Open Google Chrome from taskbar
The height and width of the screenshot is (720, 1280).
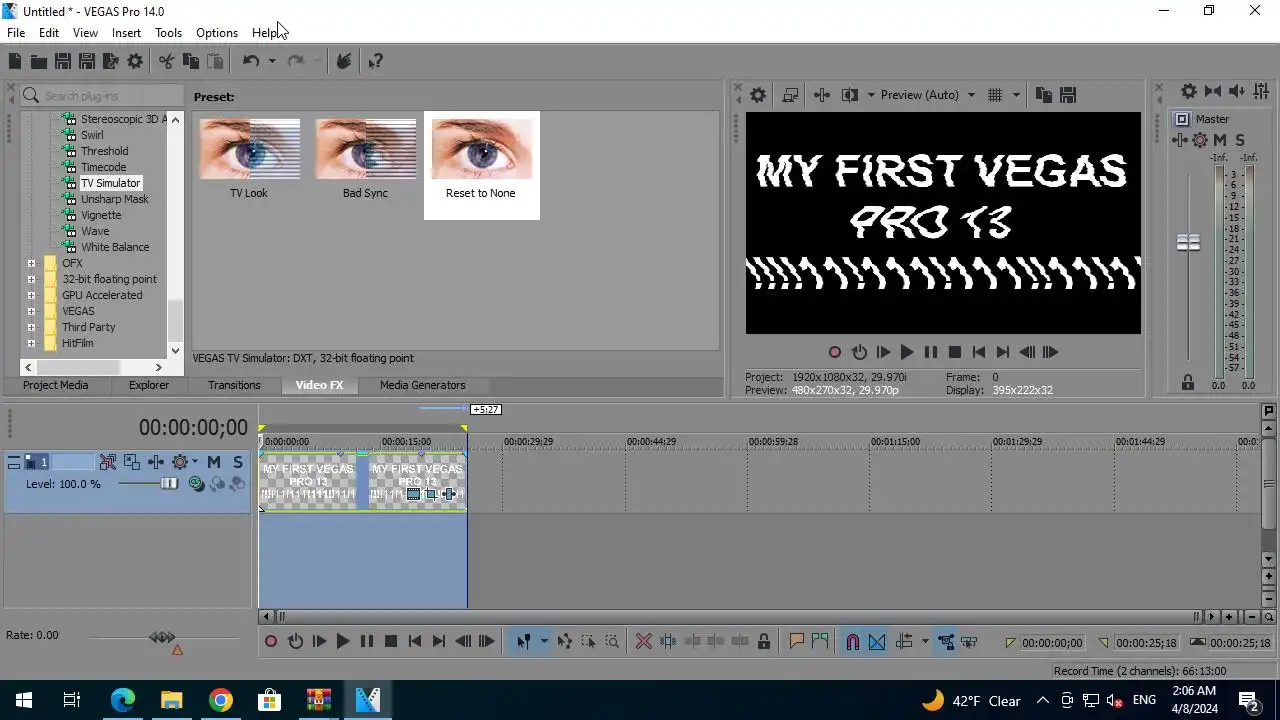point(221,700)
